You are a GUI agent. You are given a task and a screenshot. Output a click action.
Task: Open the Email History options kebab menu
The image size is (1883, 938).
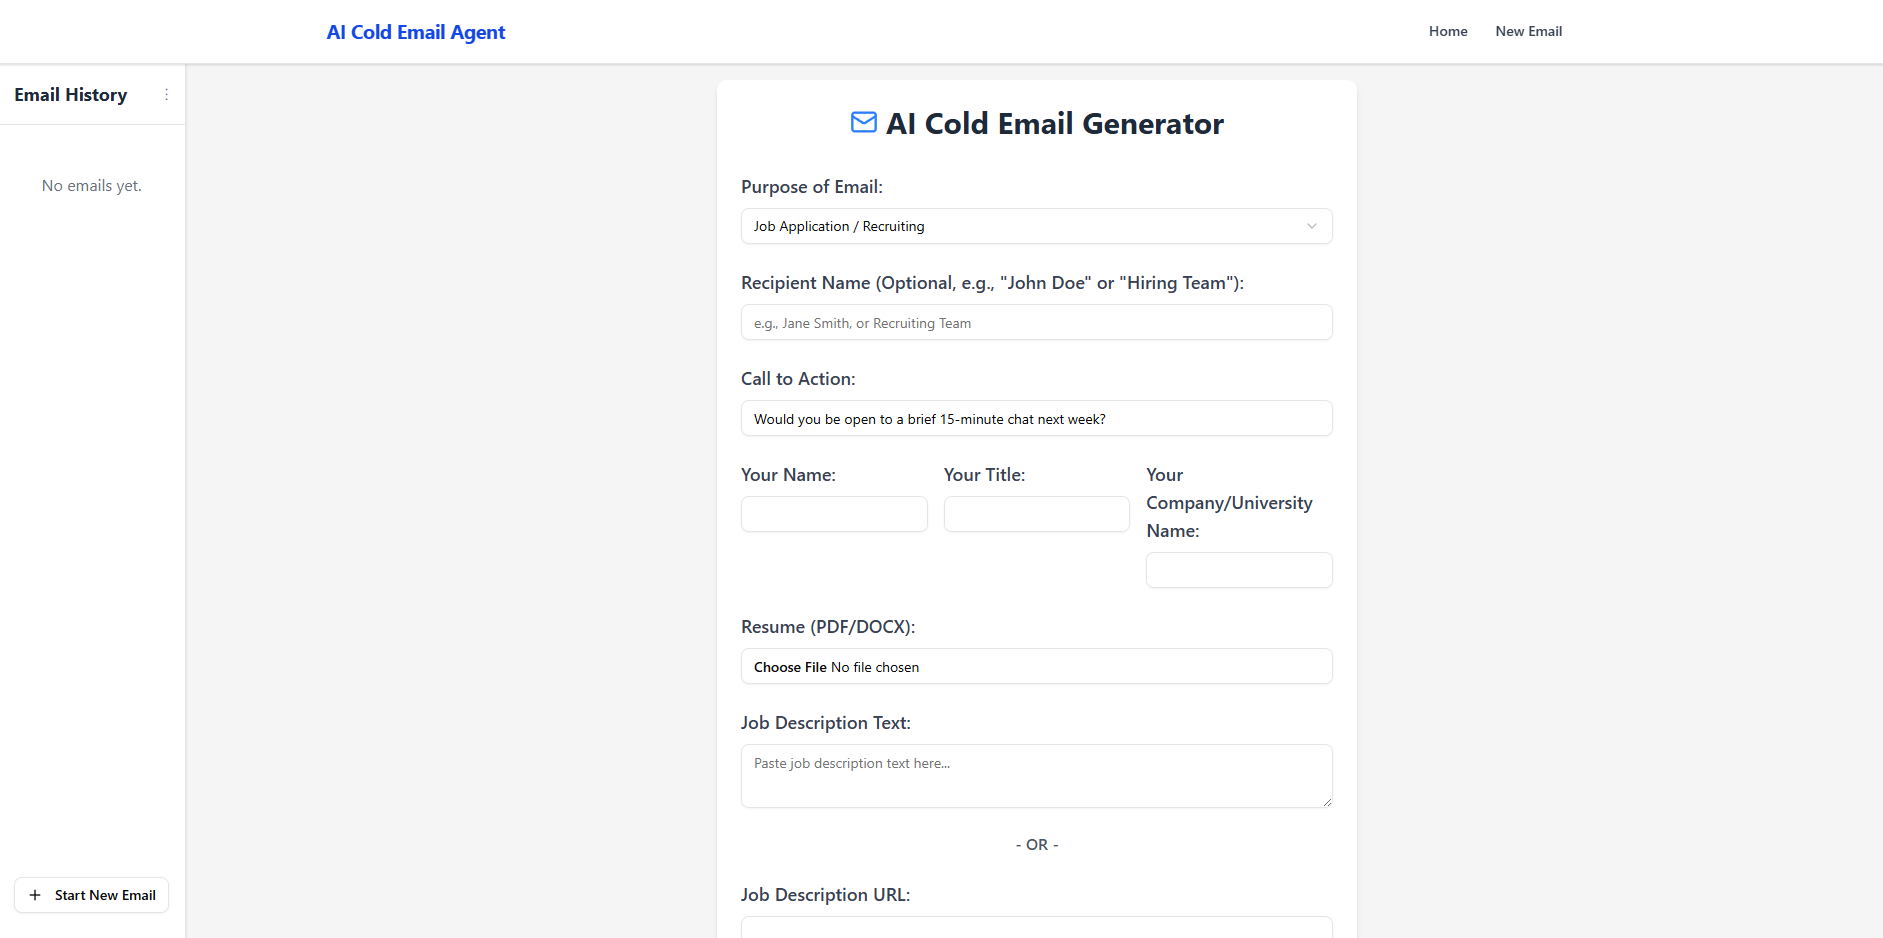click(x=166, y=94)
